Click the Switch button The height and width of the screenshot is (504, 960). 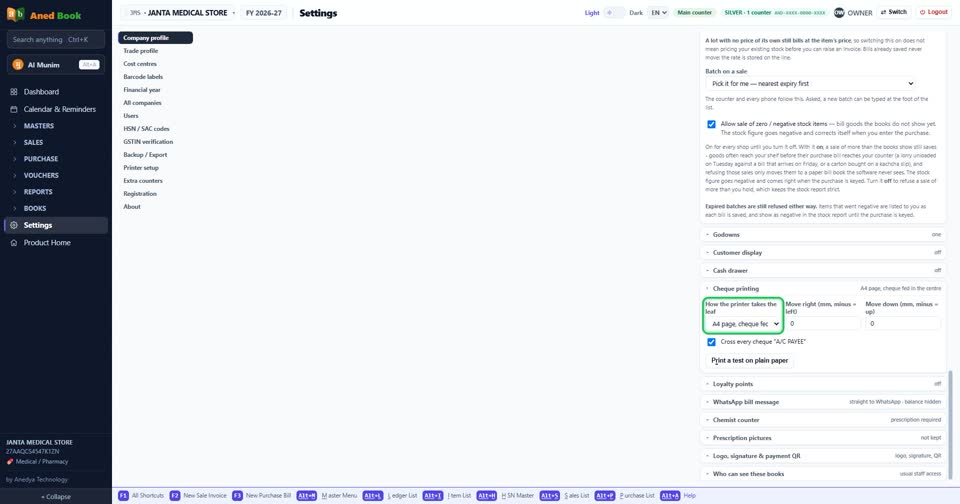coord(894,12)
